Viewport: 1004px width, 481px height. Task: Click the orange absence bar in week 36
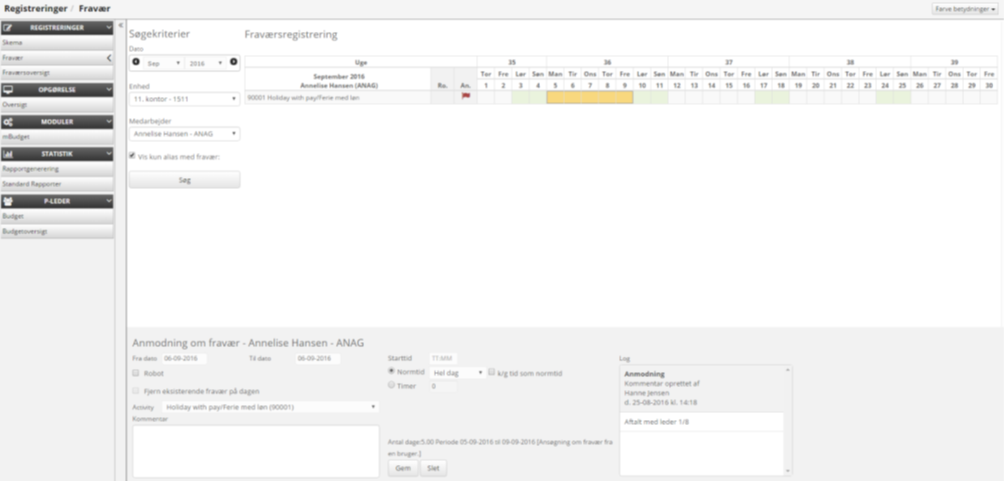point(589,98)
